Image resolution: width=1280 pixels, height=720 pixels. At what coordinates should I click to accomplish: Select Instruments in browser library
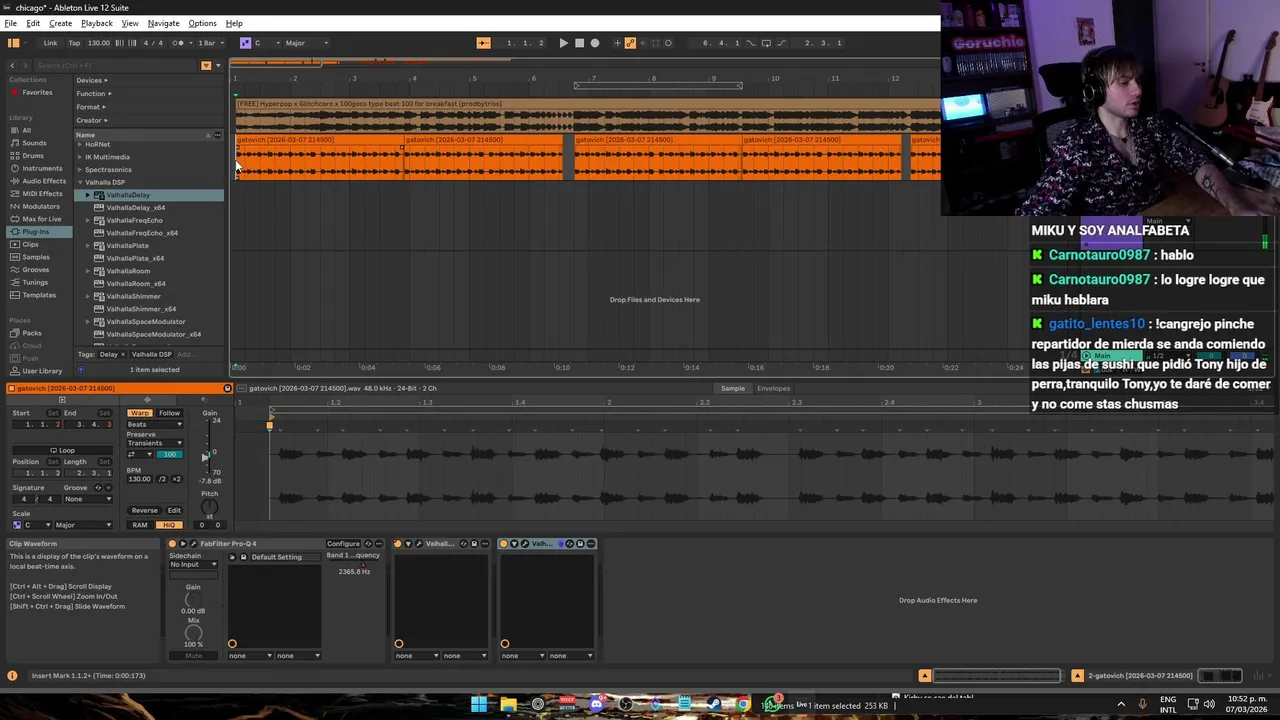coord(42,168)
